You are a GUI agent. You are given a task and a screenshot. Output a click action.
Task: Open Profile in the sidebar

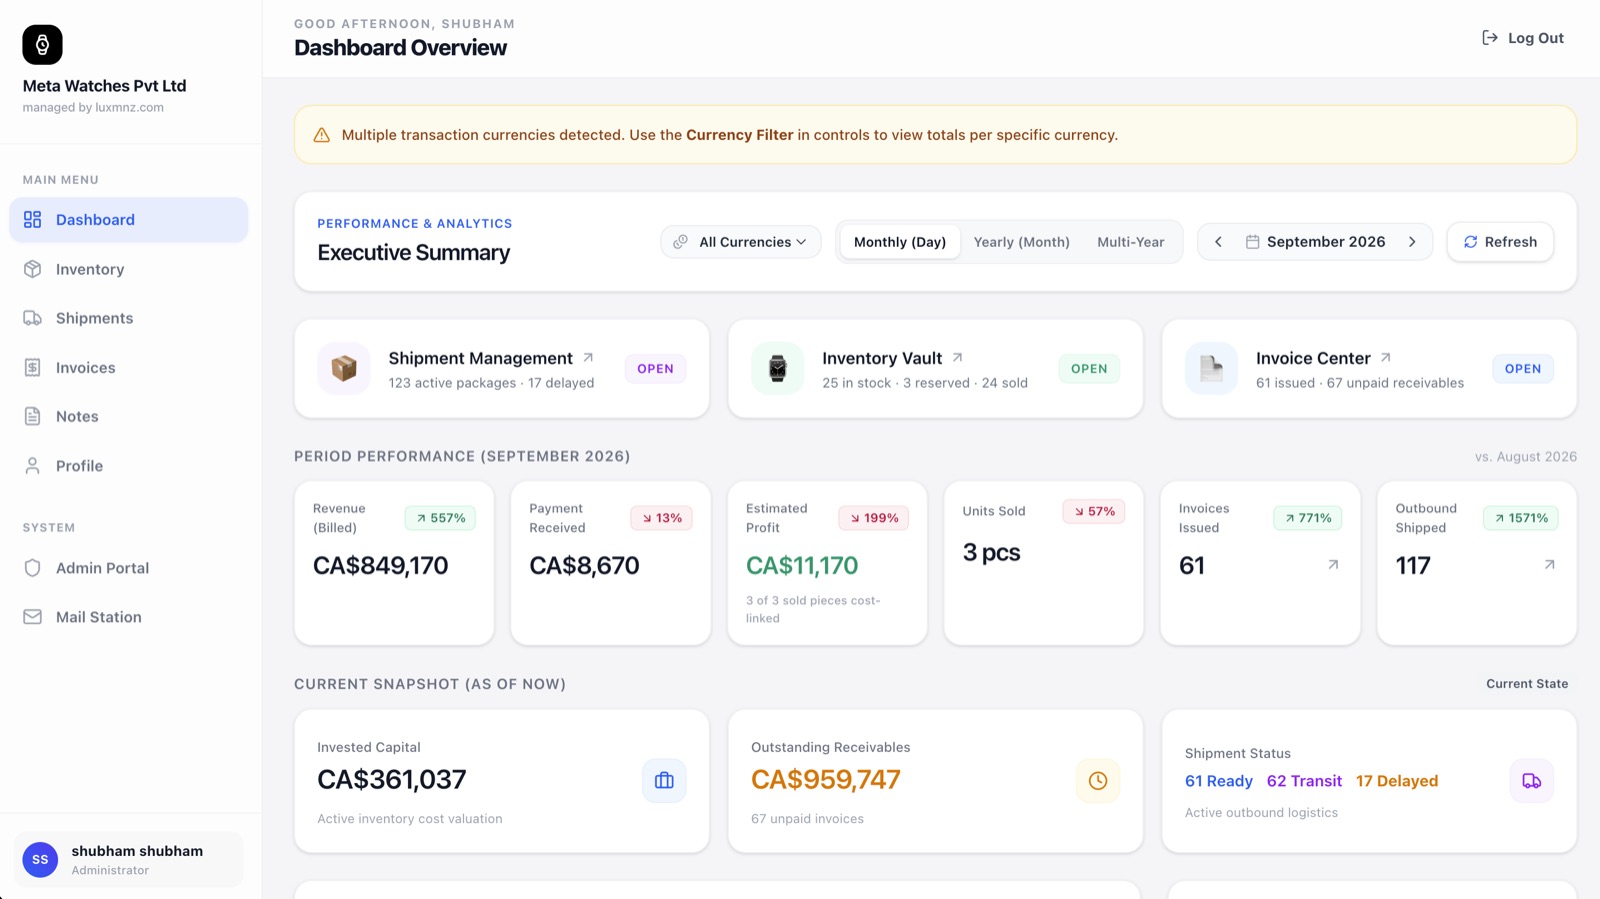pyautogui.click(x=129, y=466)
